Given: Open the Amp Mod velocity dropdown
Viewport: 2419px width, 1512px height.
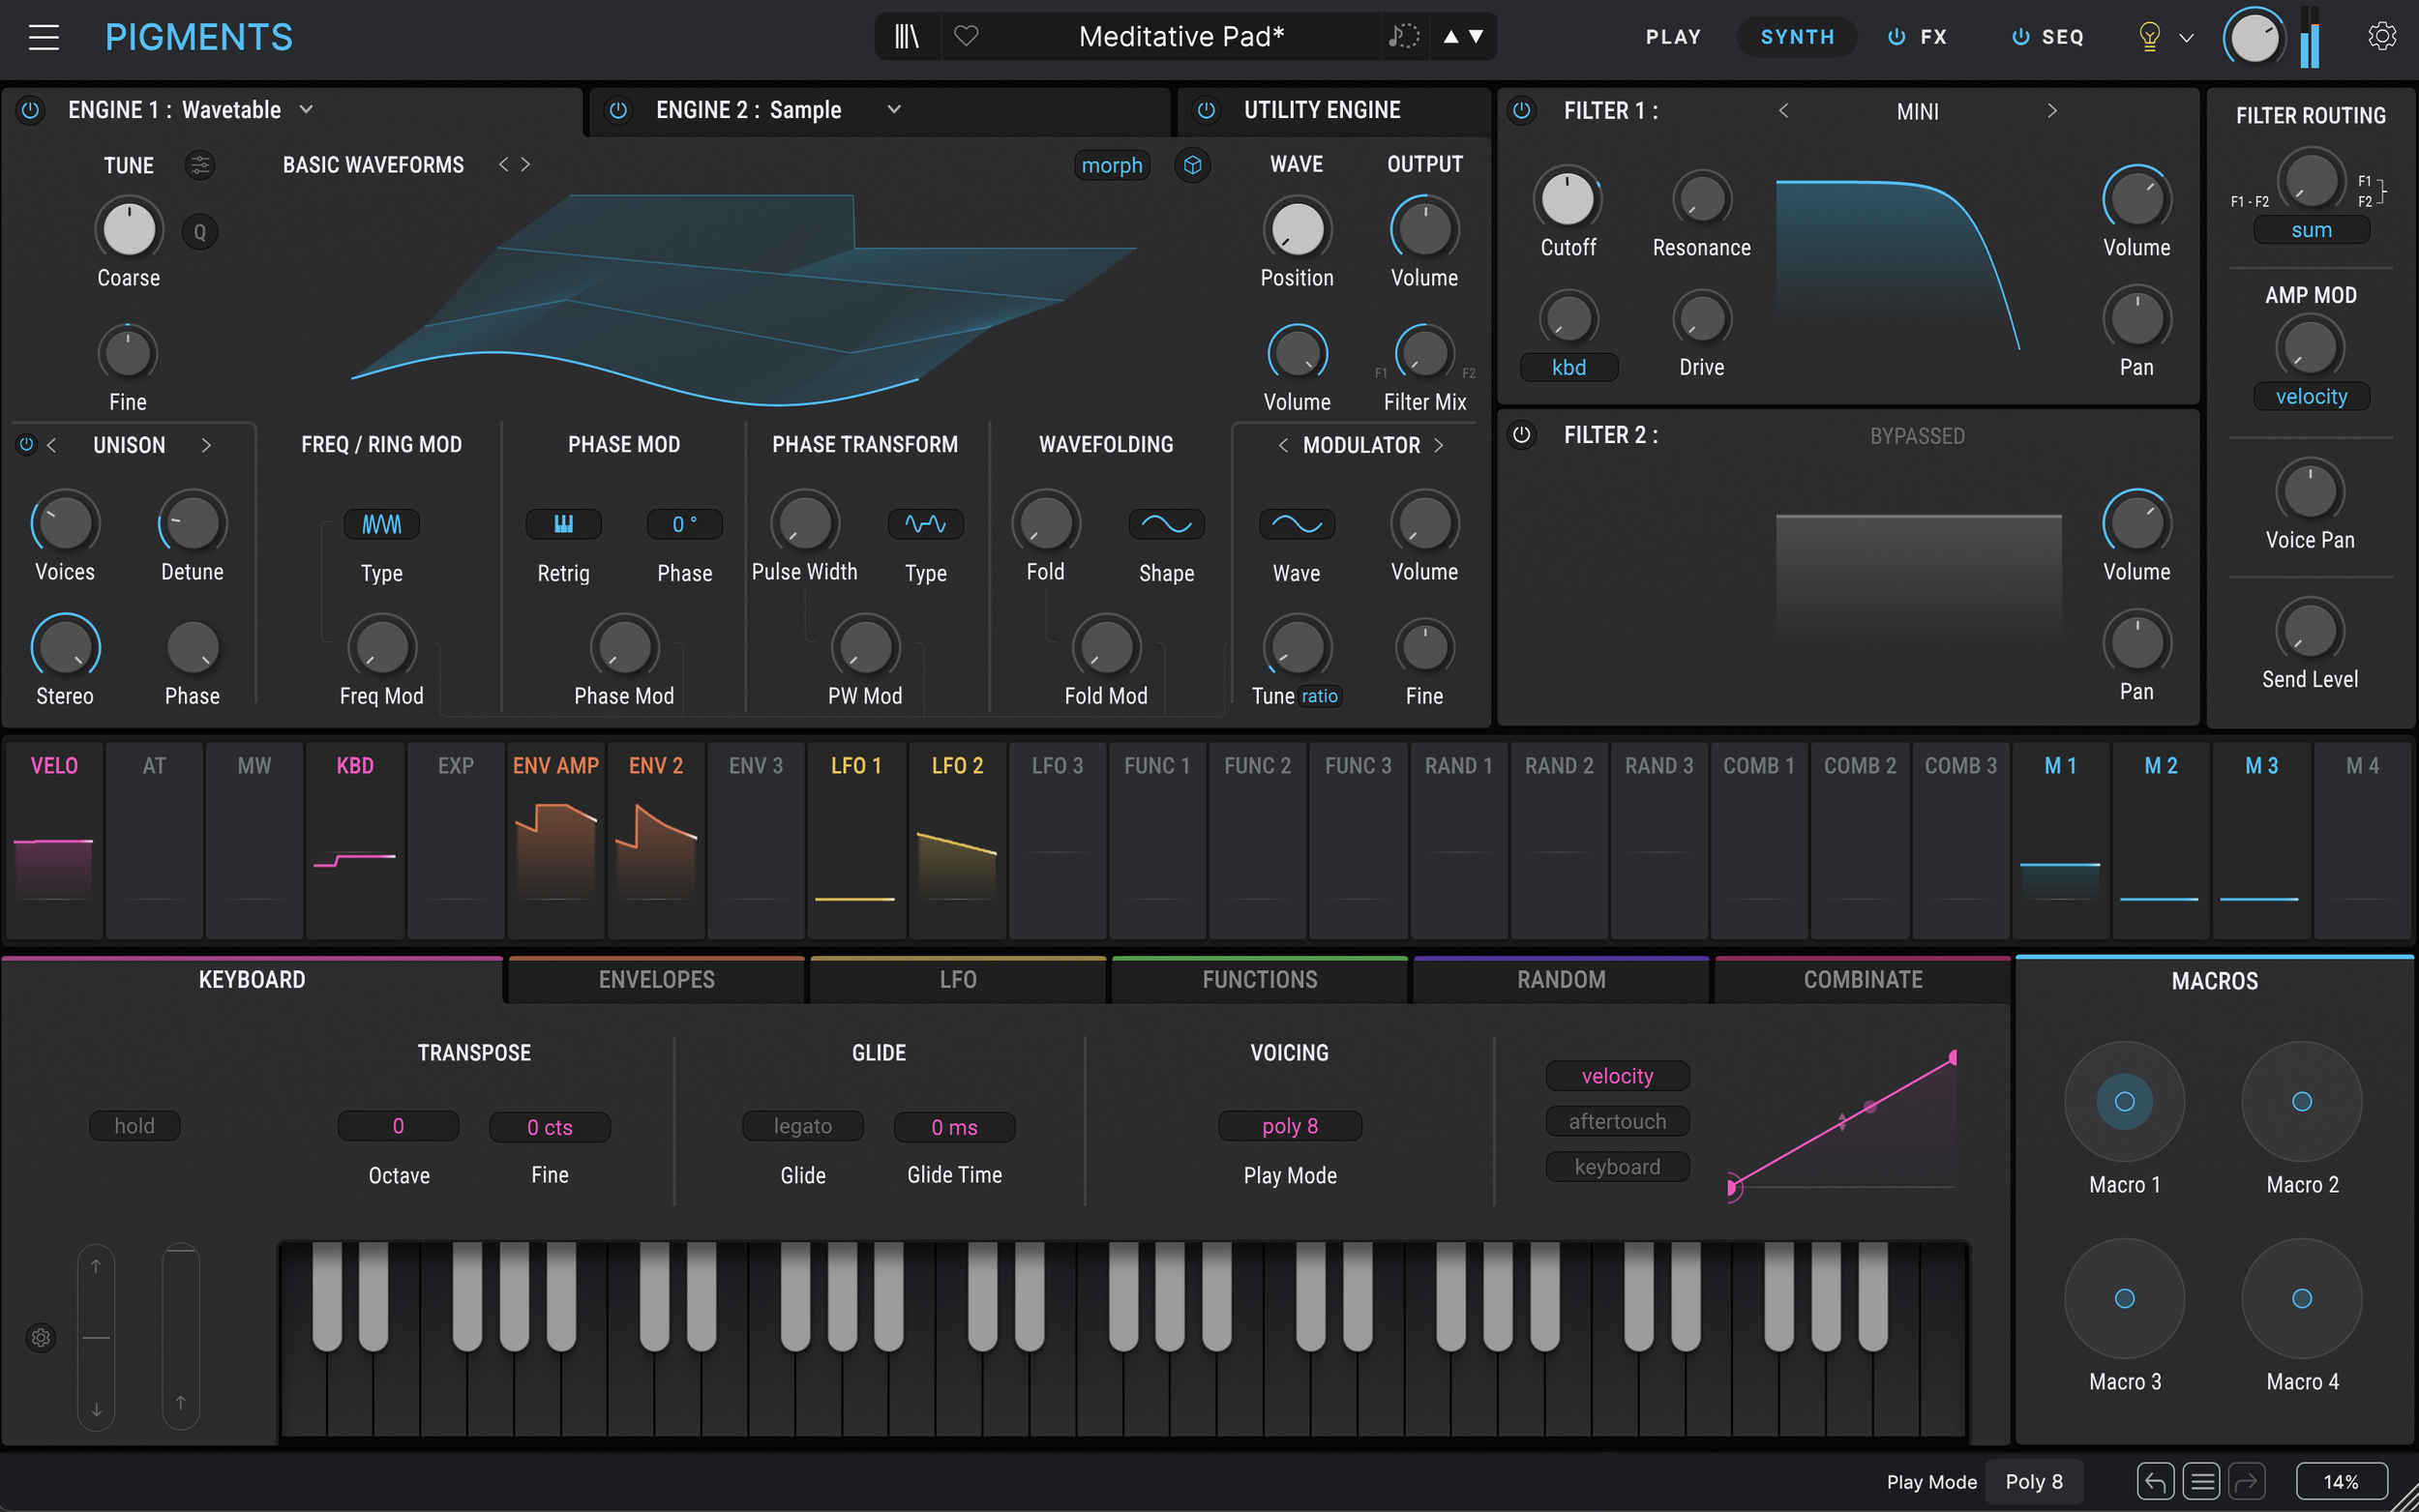Looking at the screenshot, I should pos(2311,397).
